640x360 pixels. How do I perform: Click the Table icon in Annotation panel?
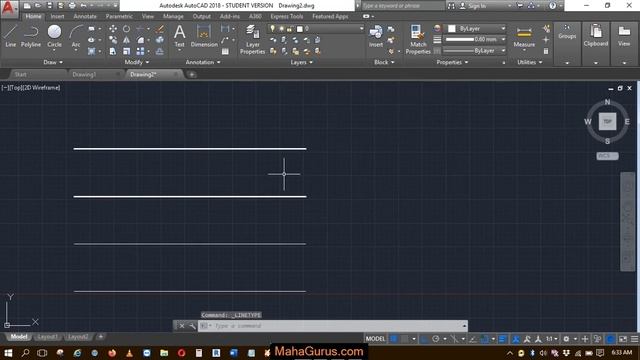pos(225,51)
